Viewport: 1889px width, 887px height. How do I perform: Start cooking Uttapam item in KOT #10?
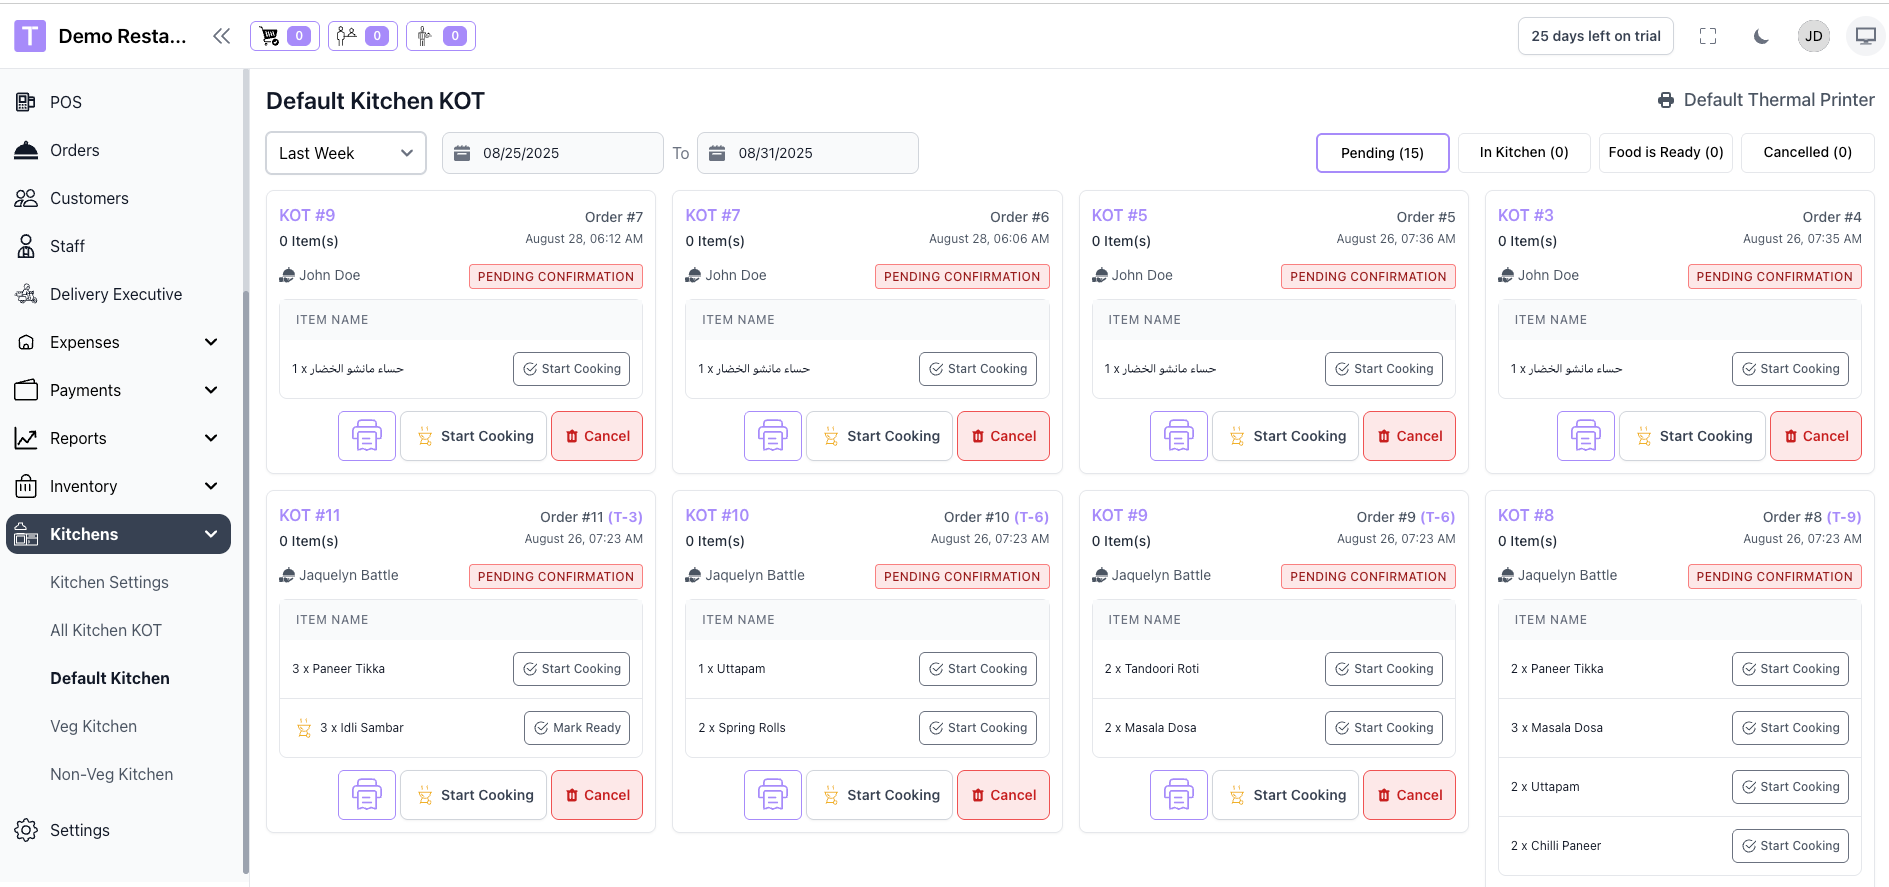click(977, 669)
